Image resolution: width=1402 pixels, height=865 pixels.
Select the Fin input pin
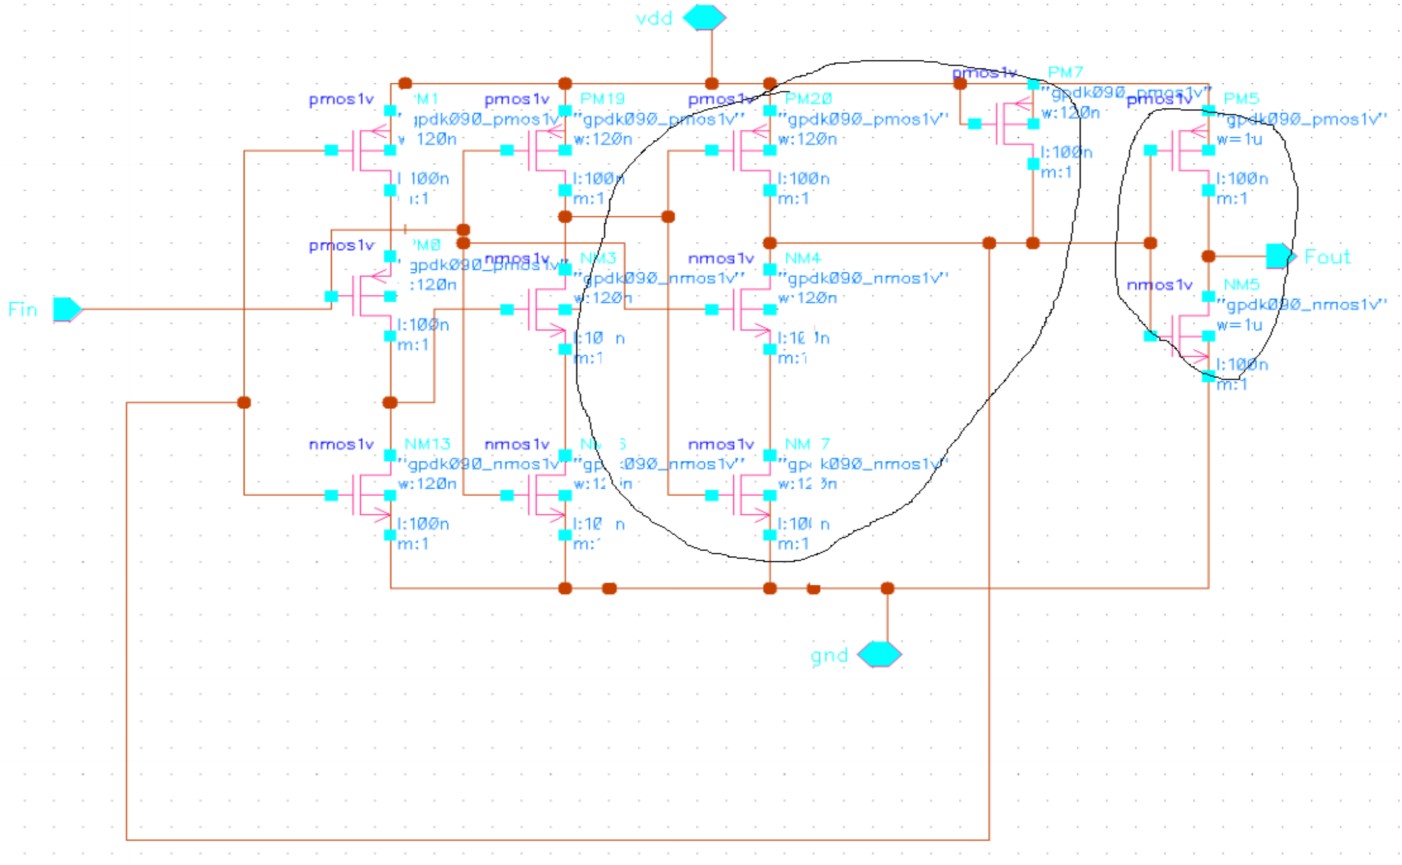coord(66,309)
